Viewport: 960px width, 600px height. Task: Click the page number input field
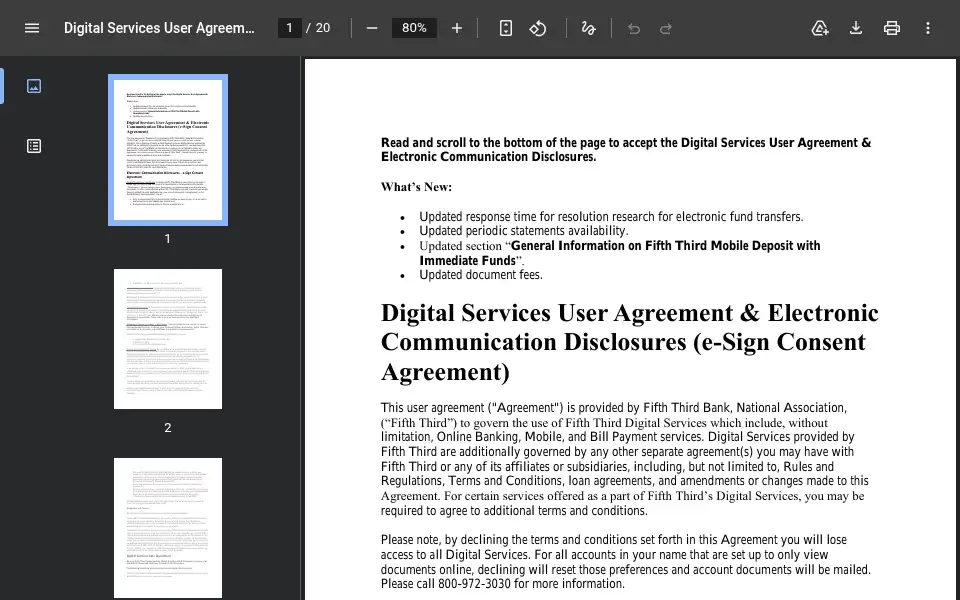click(290, 28)
